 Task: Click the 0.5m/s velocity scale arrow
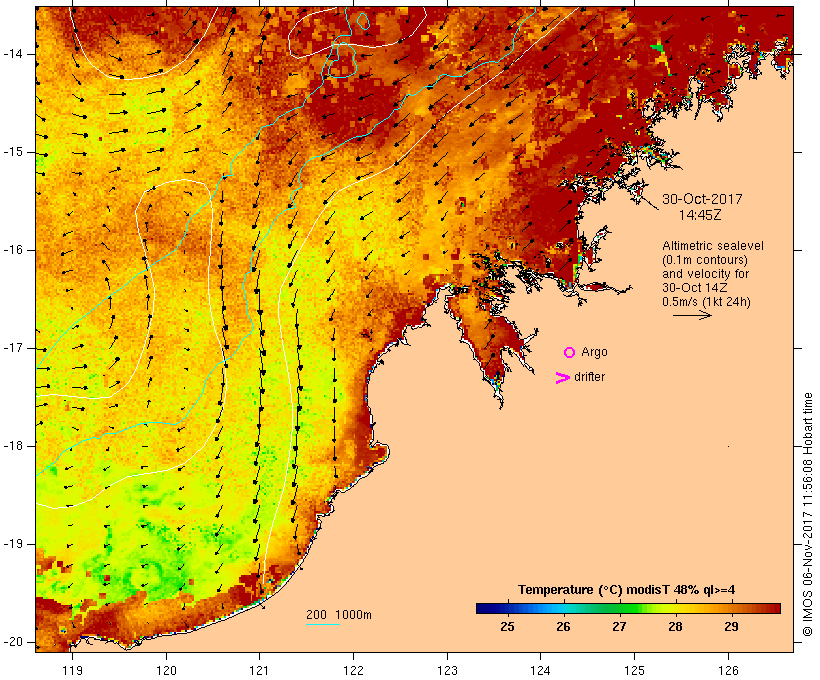(x=692, y=315)
